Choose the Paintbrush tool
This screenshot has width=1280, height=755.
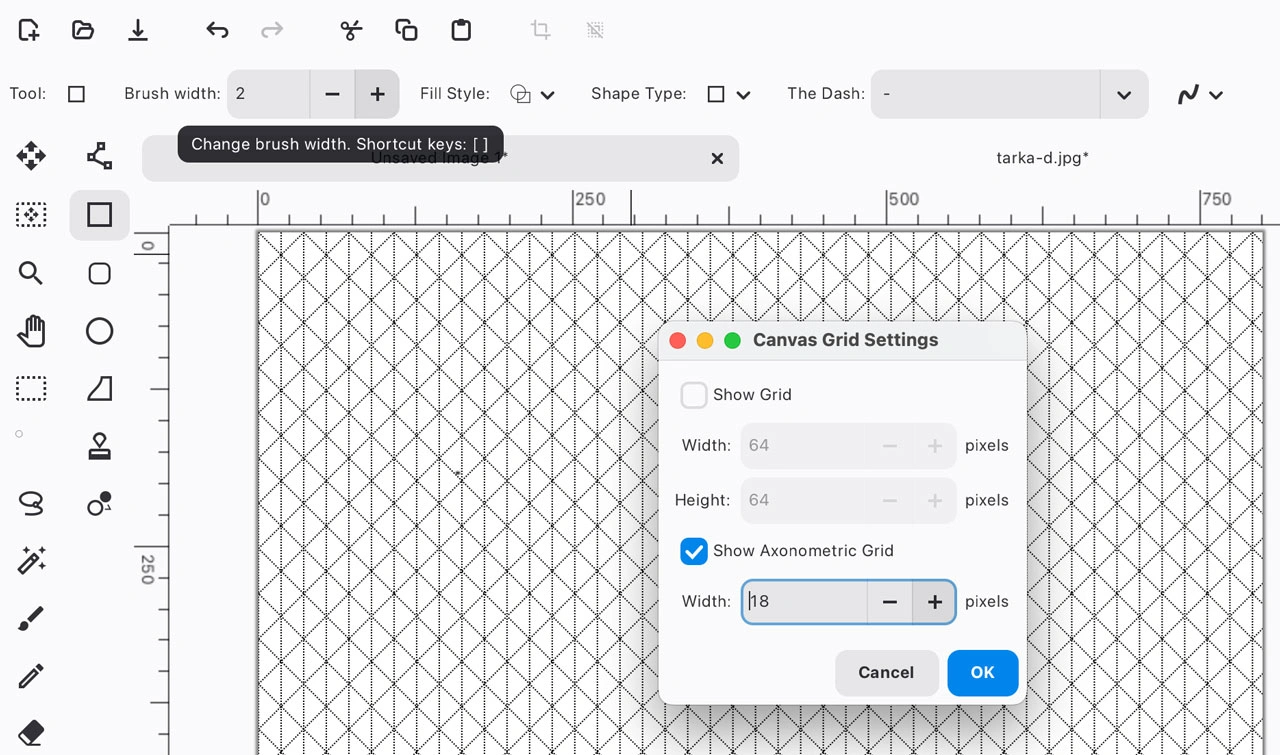(x=31, y=620)
